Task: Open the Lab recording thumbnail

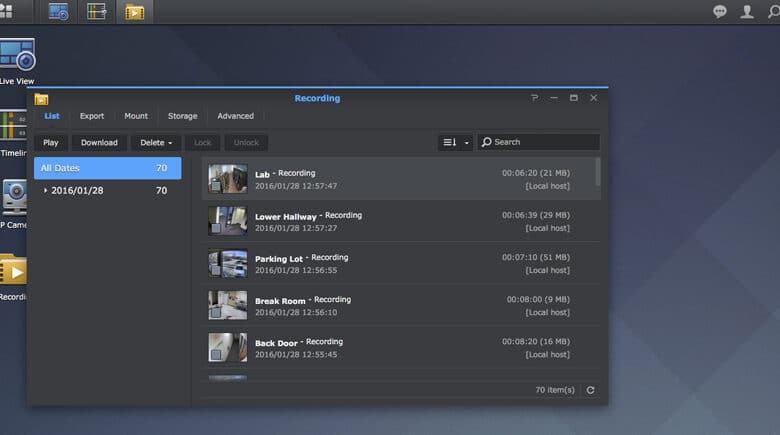Action: [228, 179]
